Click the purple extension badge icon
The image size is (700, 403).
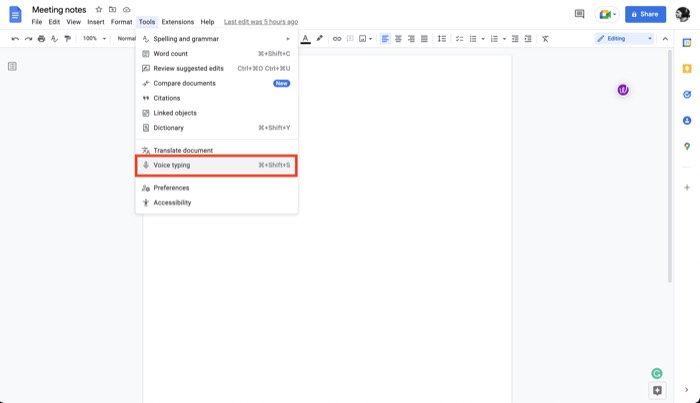tap(623, 90)
